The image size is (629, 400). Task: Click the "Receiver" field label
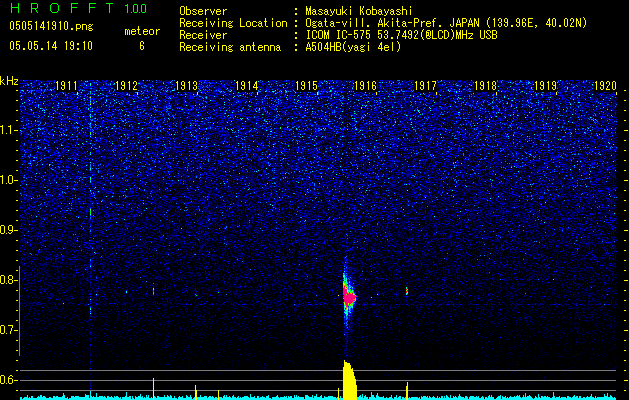coord(203,35)
